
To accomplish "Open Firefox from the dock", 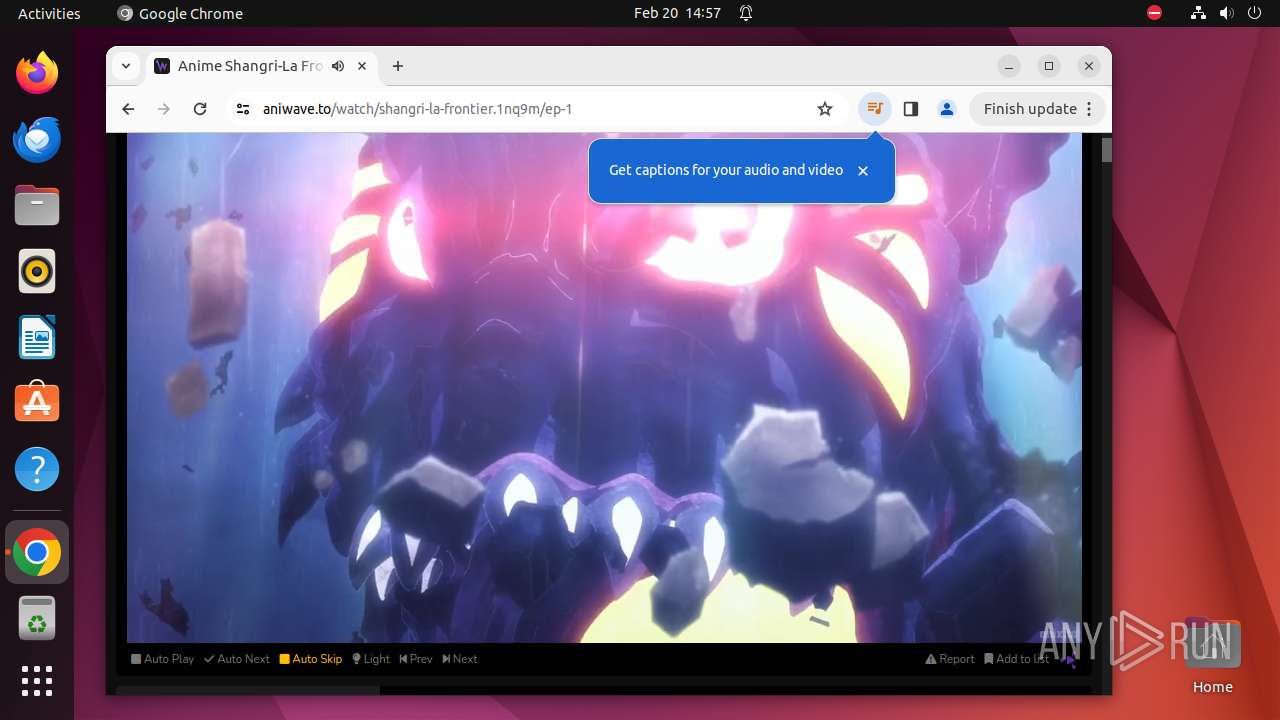I will (37, 73).
